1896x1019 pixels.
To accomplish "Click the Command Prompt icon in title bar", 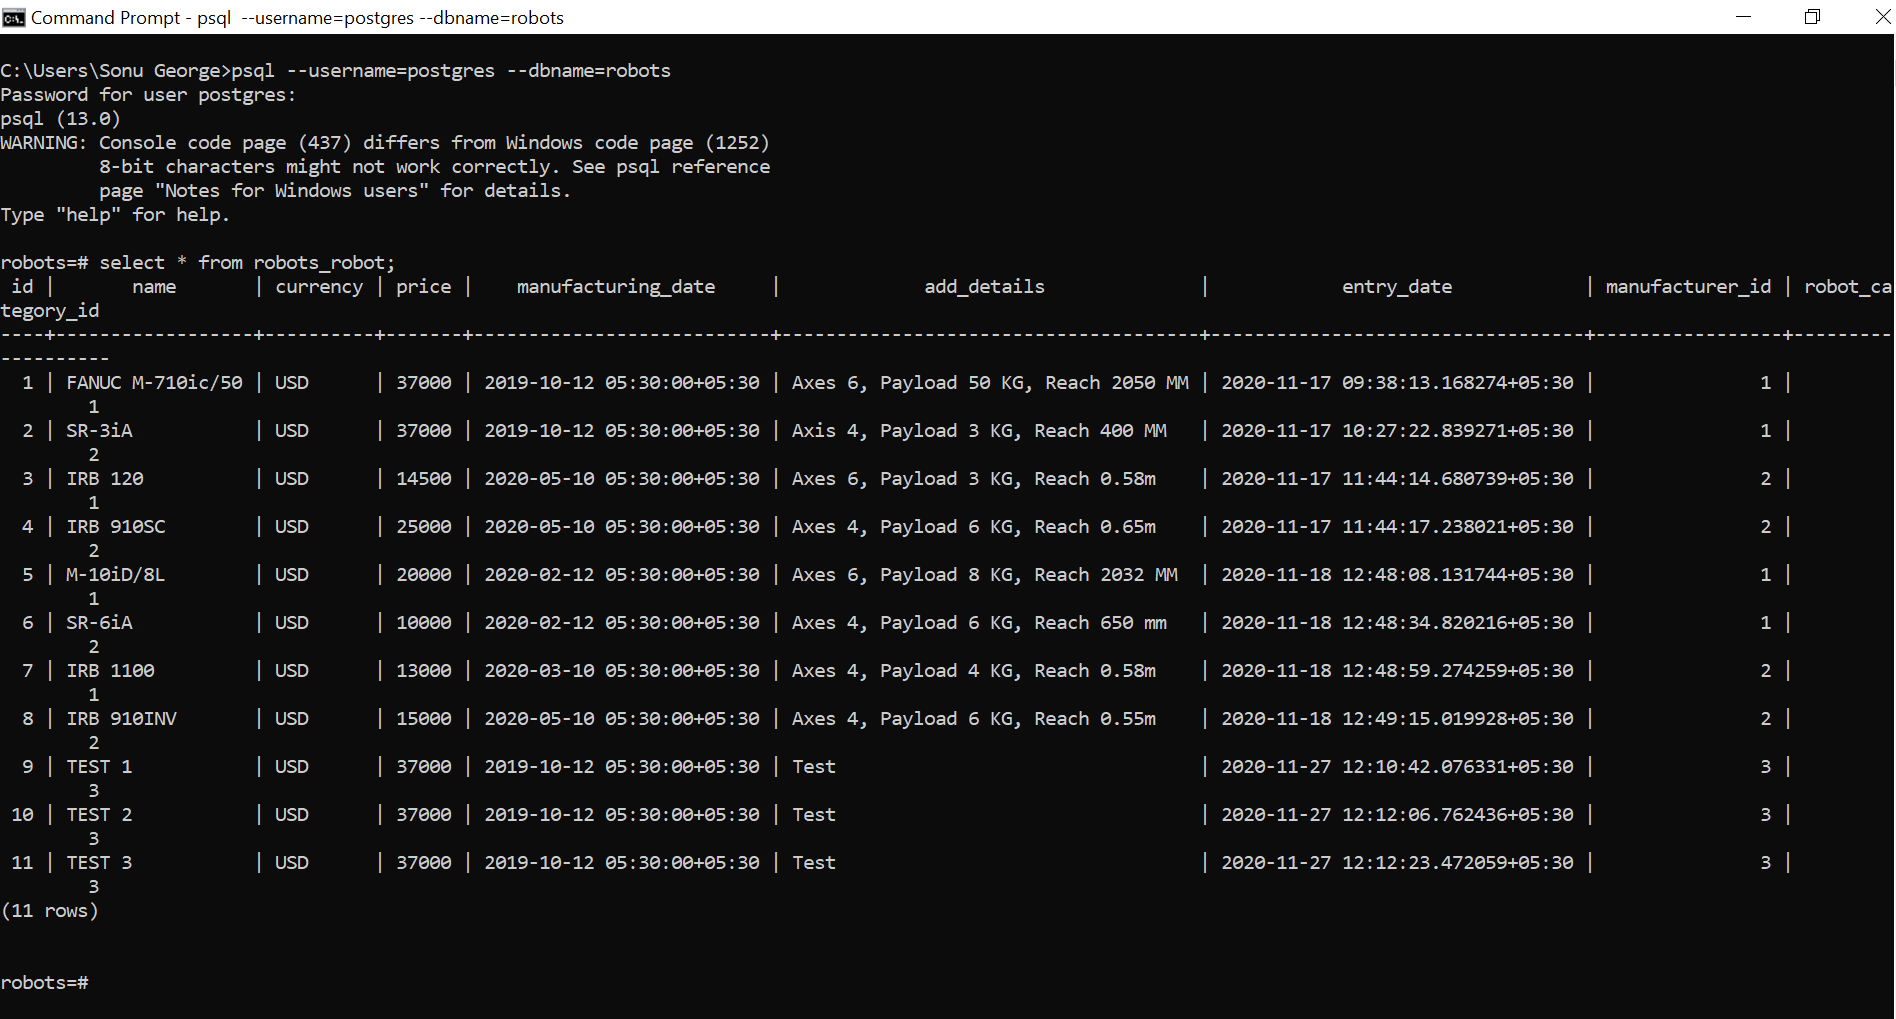I will click(14, 18).
